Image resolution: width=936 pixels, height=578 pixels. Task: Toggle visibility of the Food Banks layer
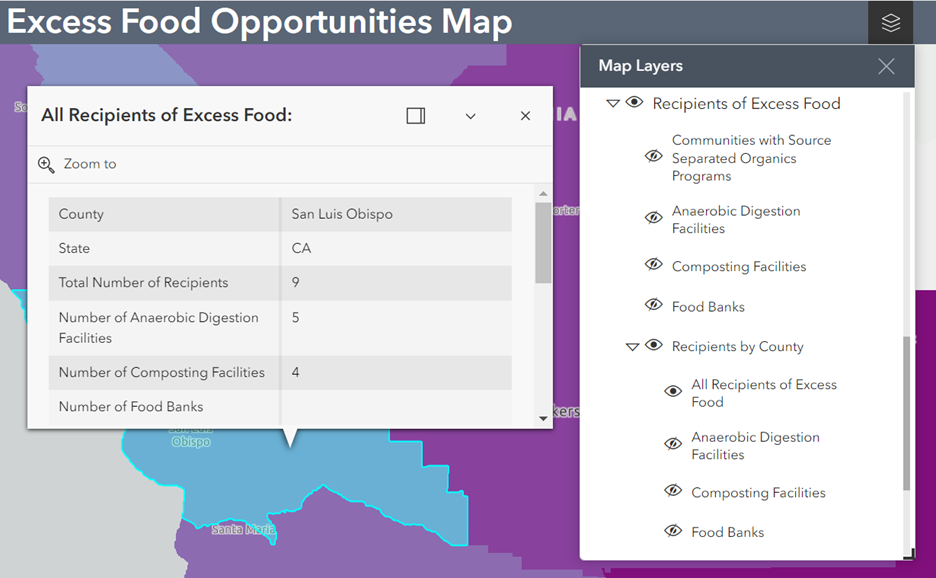pyautogui.click(x=653, y=306)
